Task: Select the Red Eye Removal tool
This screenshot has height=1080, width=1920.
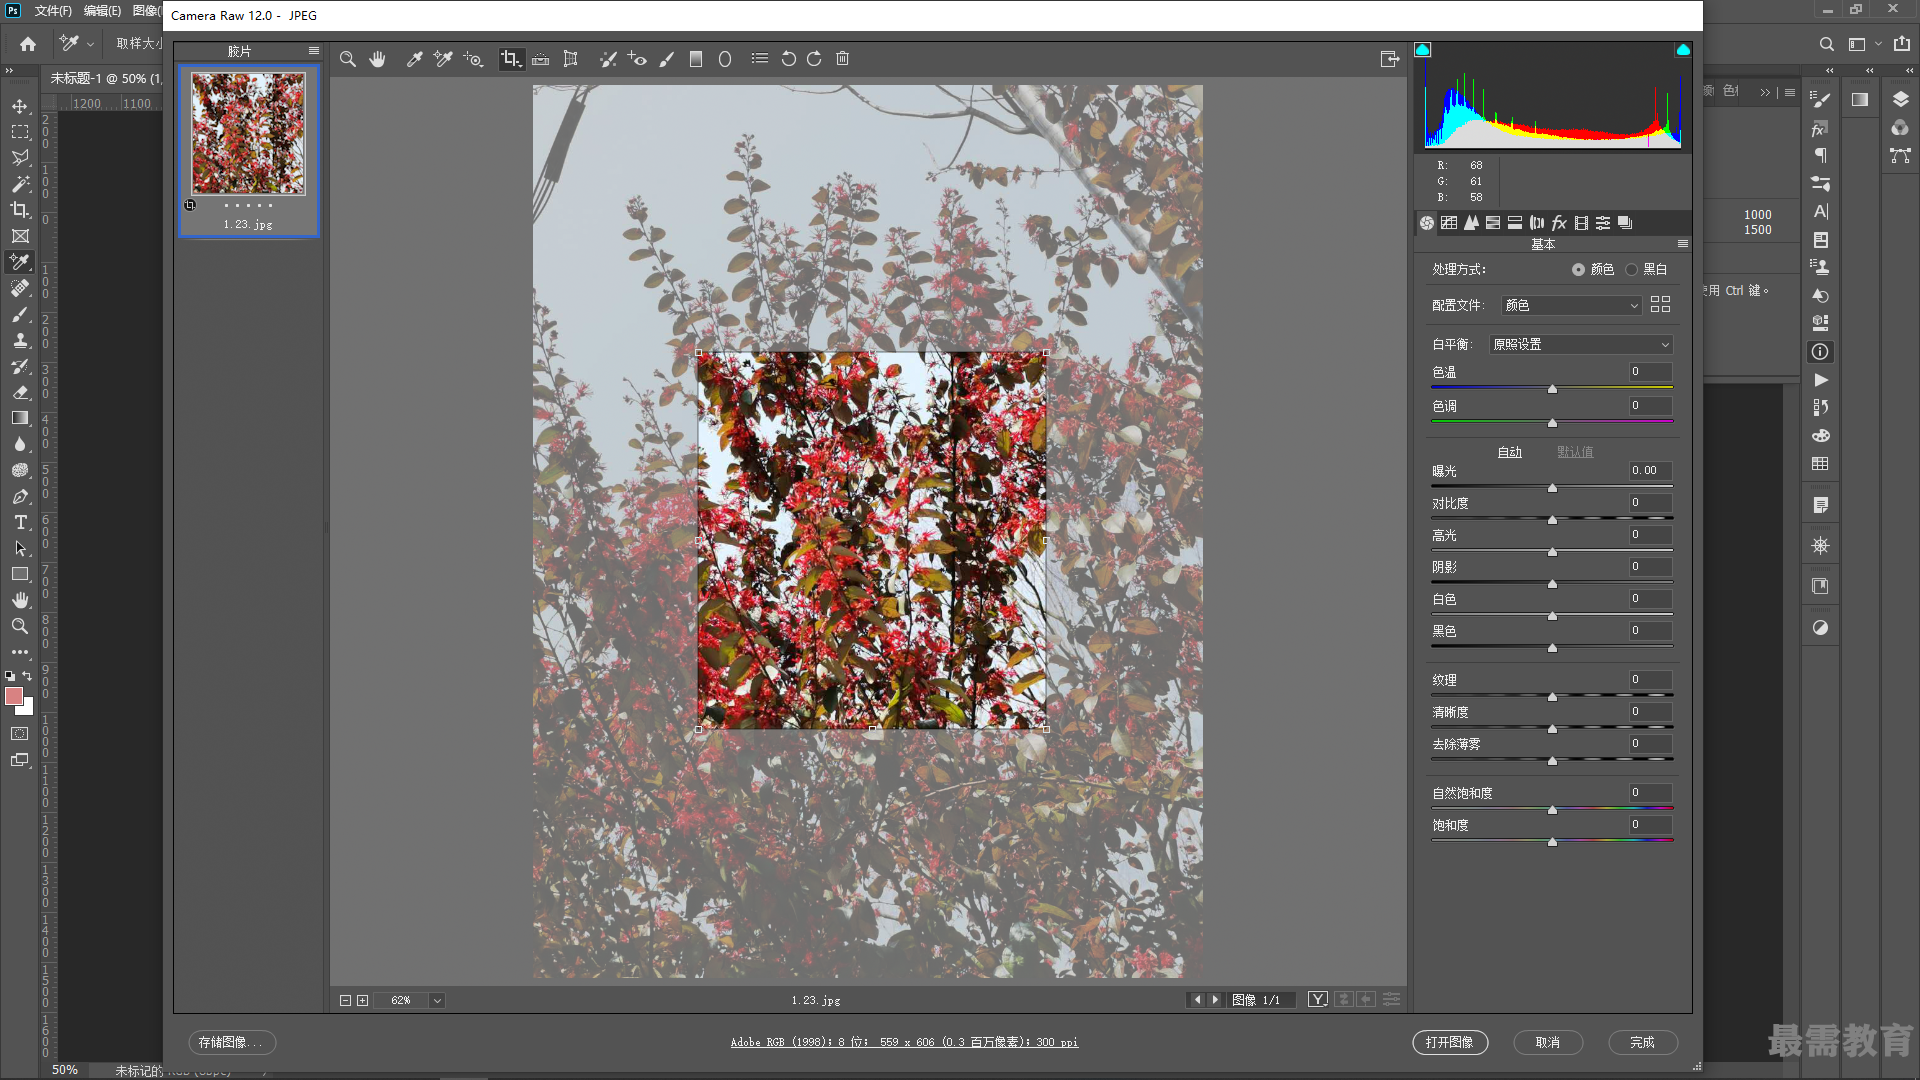Action: pyautogui.click(x=637, y=59)
